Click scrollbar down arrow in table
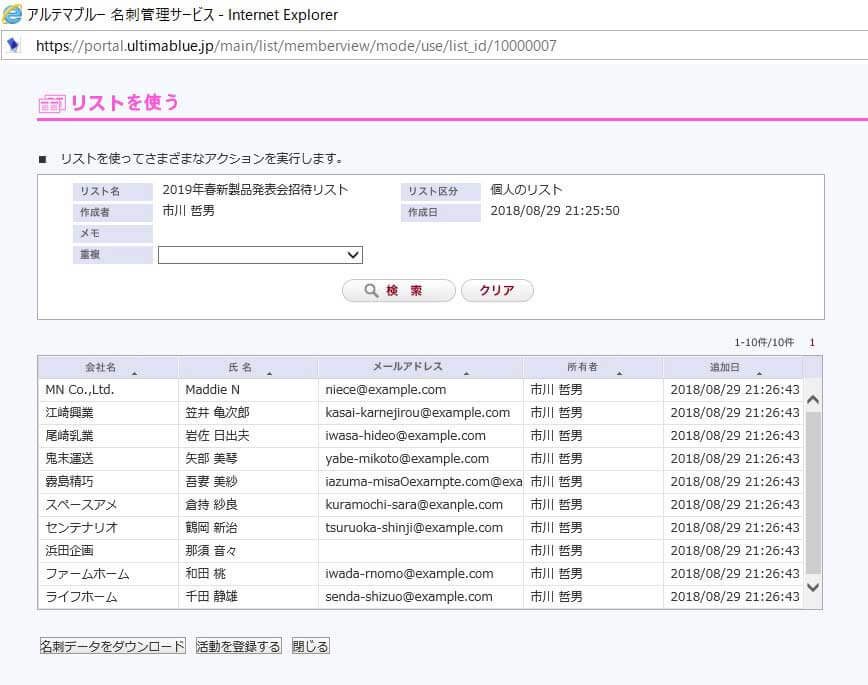This screenshot has height=685, width=868. point(813,587)
